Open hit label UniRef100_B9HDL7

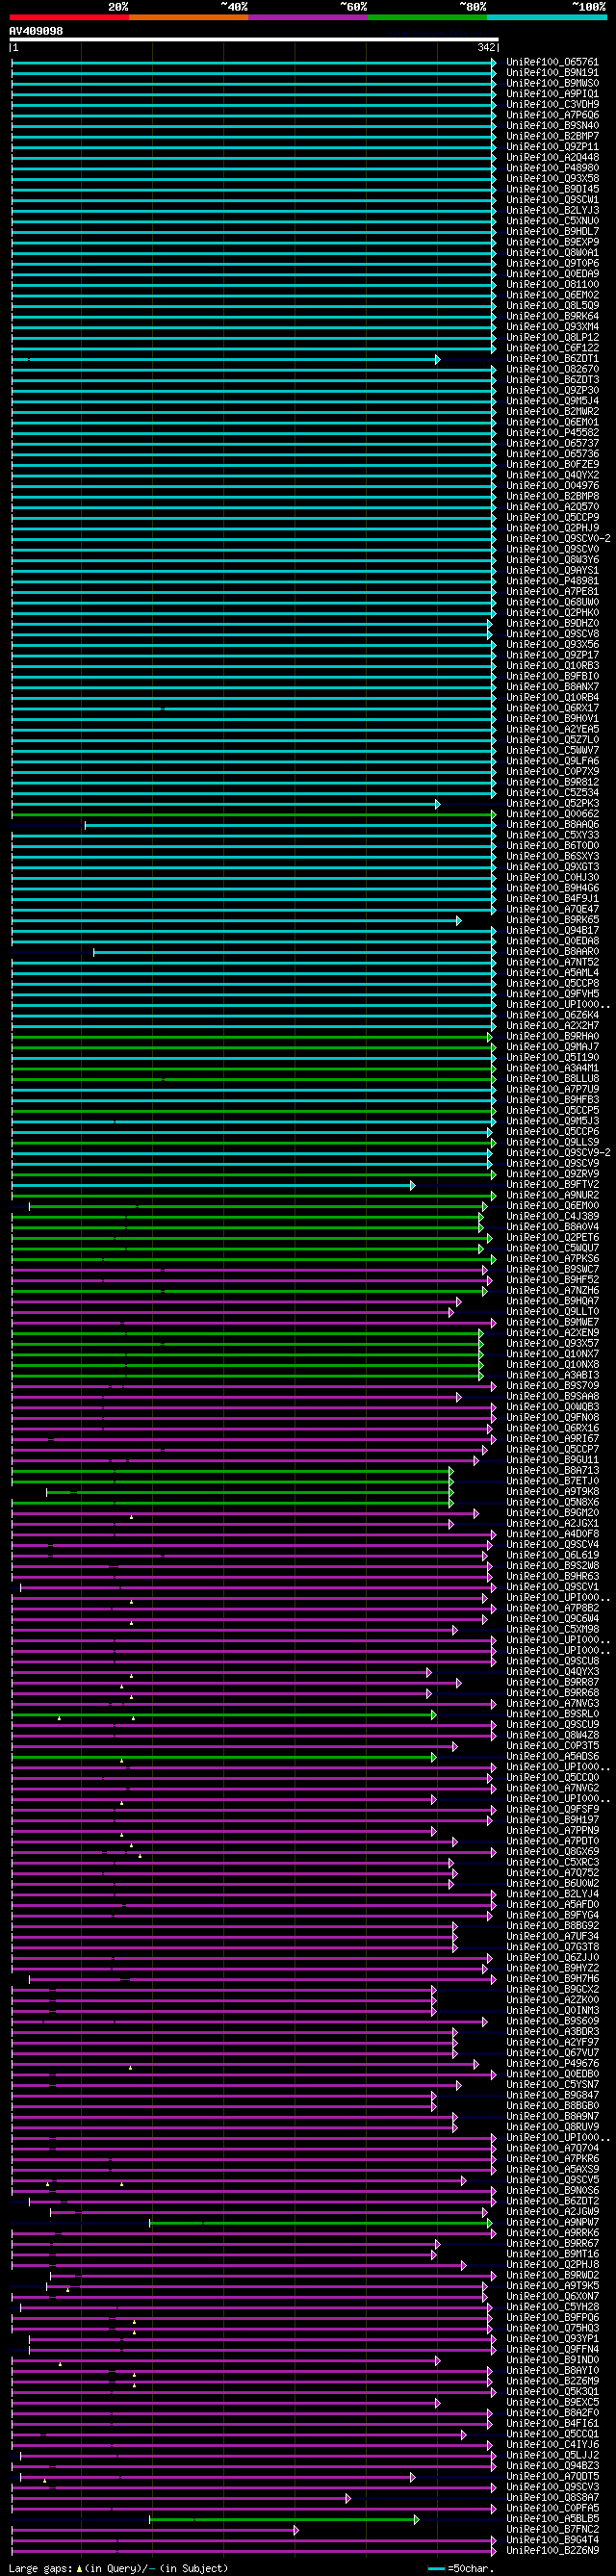tap(553, 232)
